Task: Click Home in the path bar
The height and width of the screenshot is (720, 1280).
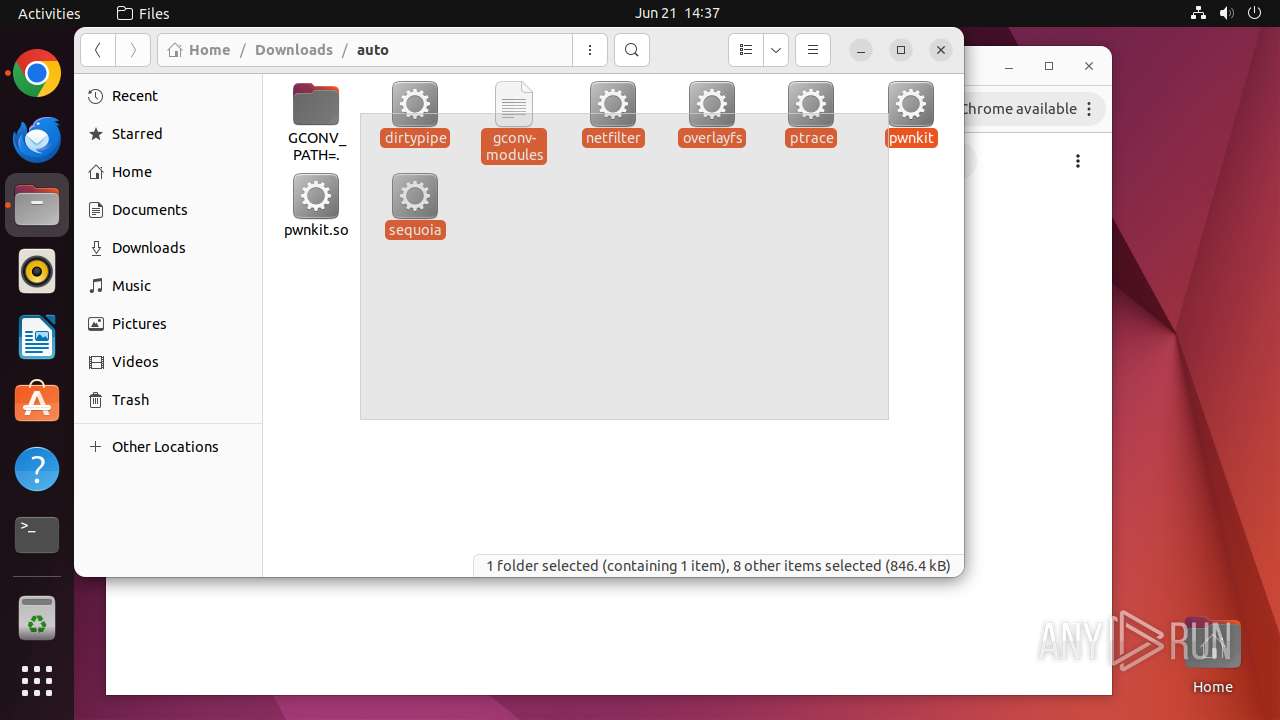Action: click(x=199, y=50)
